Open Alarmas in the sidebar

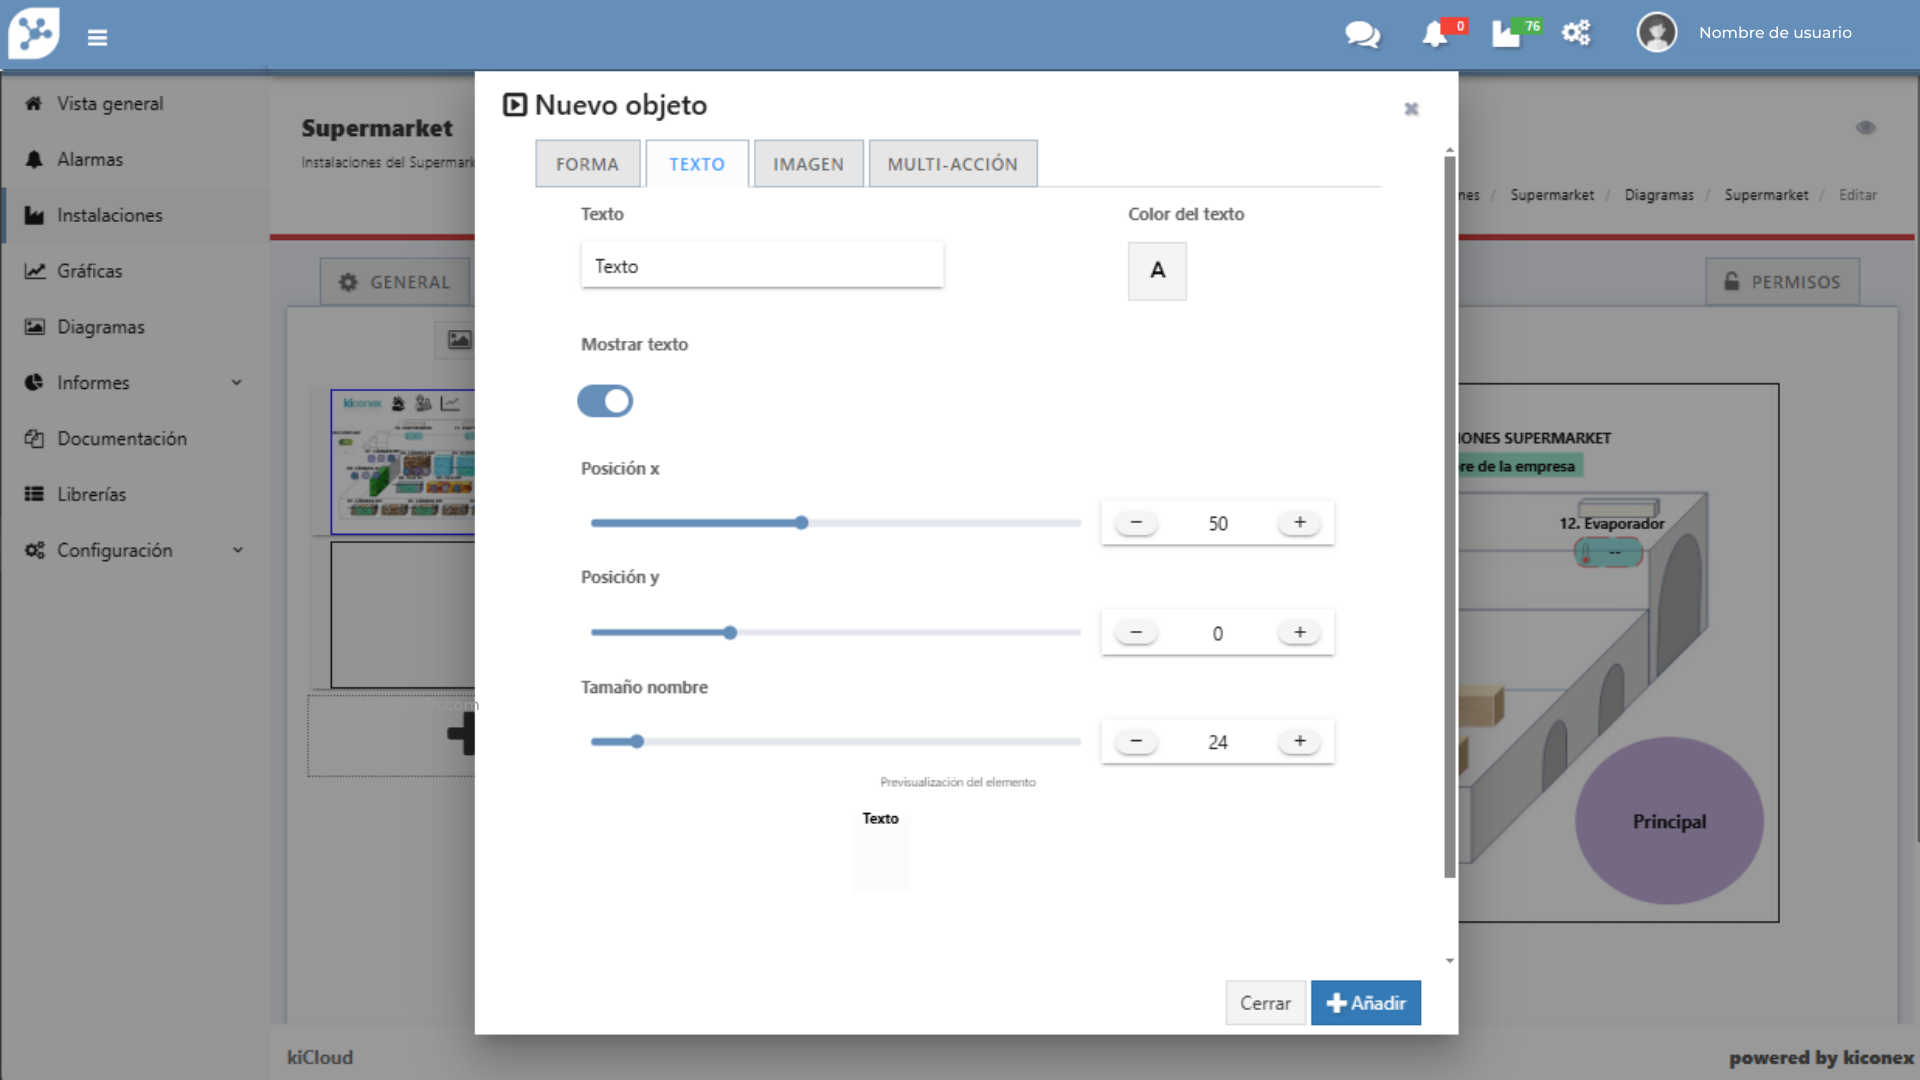click(90, 160)
